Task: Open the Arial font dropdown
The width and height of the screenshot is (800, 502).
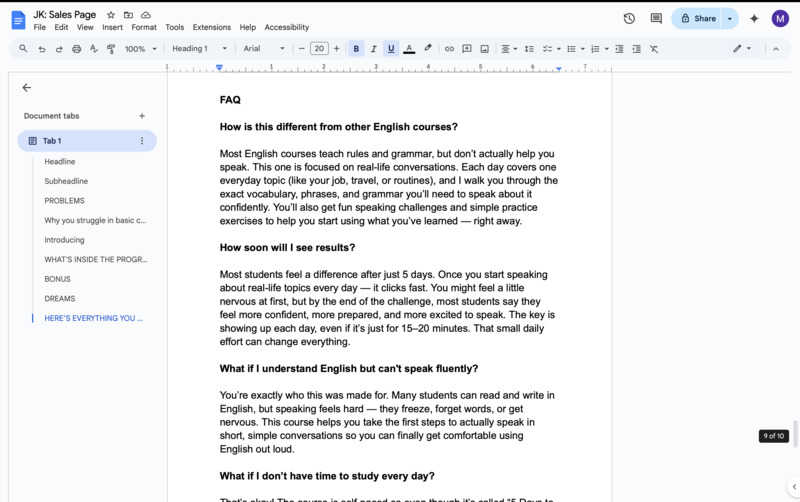Action: (x=264, y=48)
